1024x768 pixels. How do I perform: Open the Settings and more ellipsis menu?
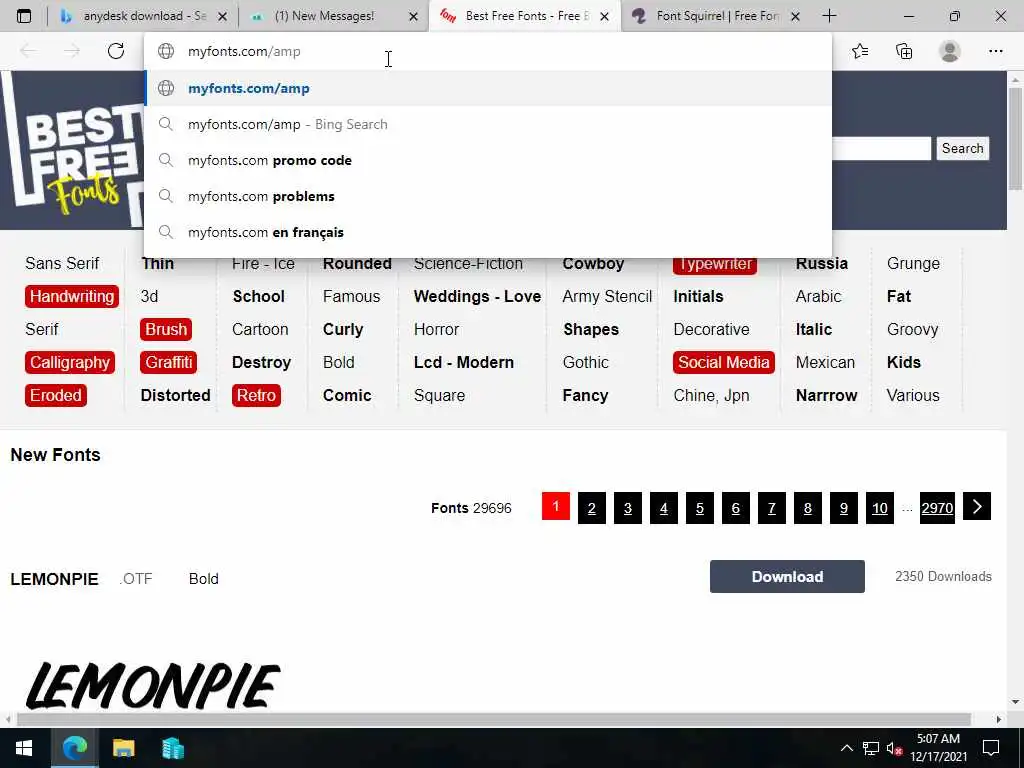tap(995, 51)
